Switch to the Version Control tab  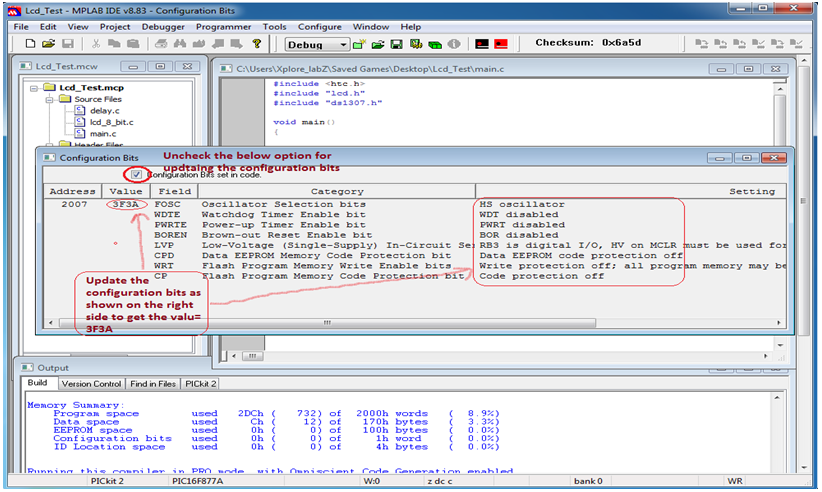[x=91, y=384]
